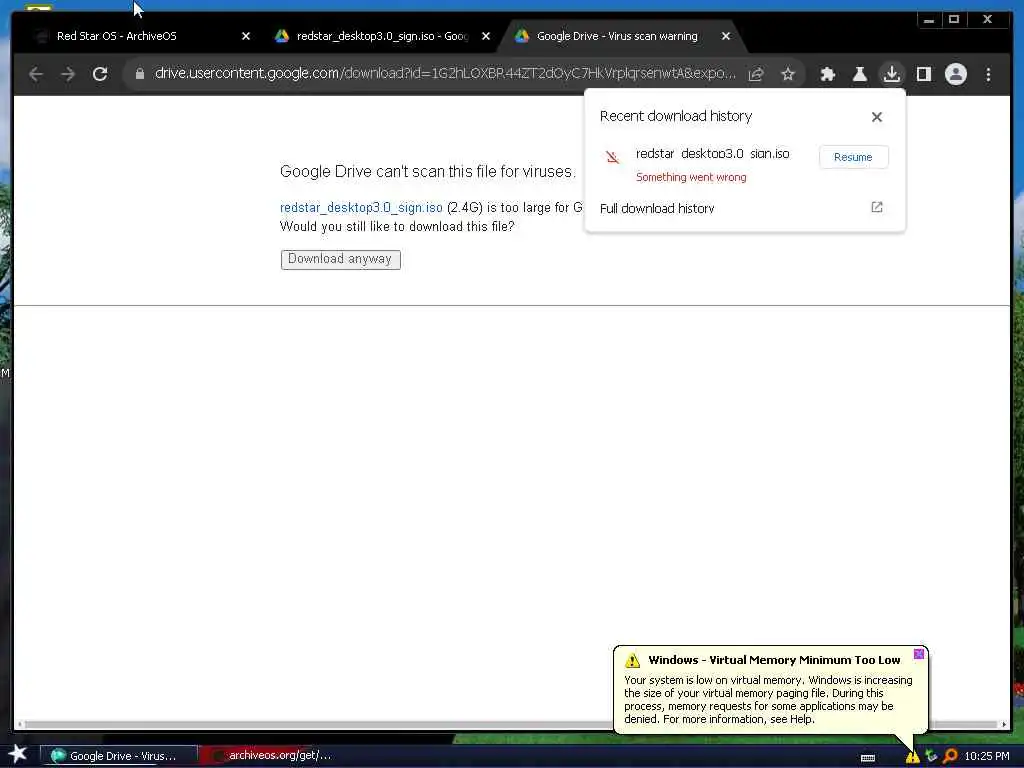Select the Google Drive - Virus scan warning tab
This screenshot has width=1024, height=768.
click(x=617, y=37)
